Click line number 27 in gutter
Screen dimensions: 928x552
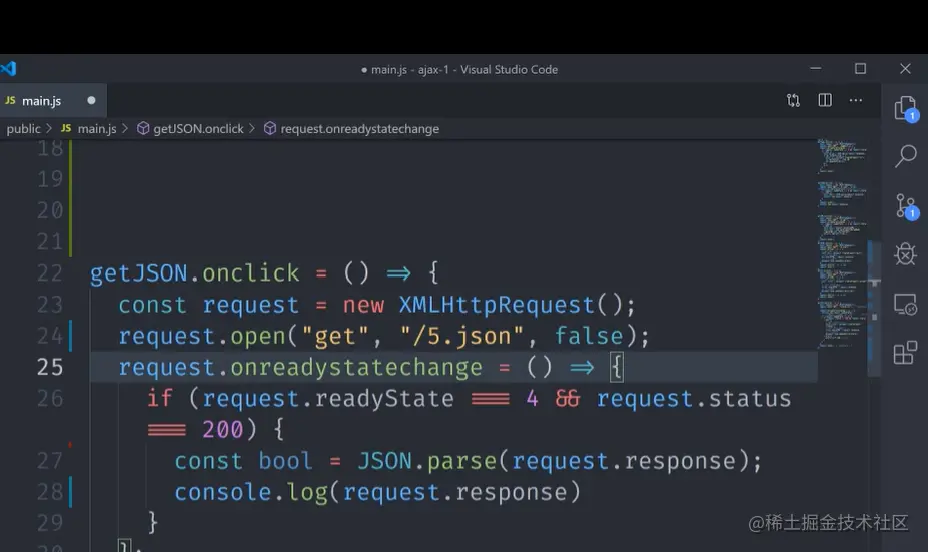(x=50, y=461)
